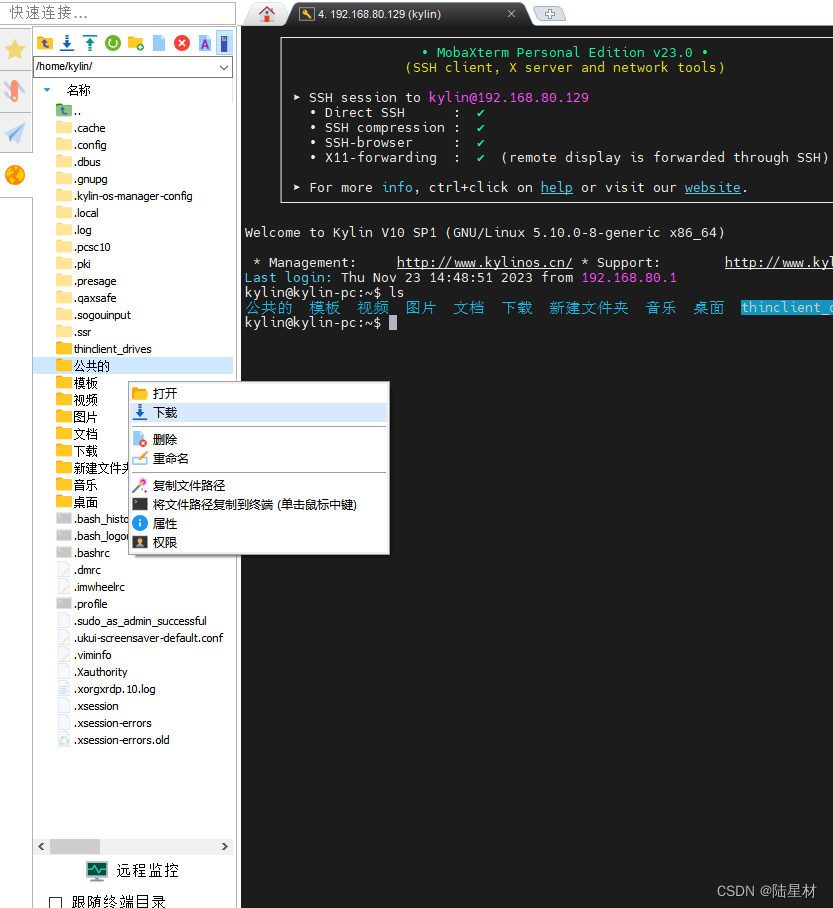Choose 权限 from the context menu
833x908 pixels.
259,543
